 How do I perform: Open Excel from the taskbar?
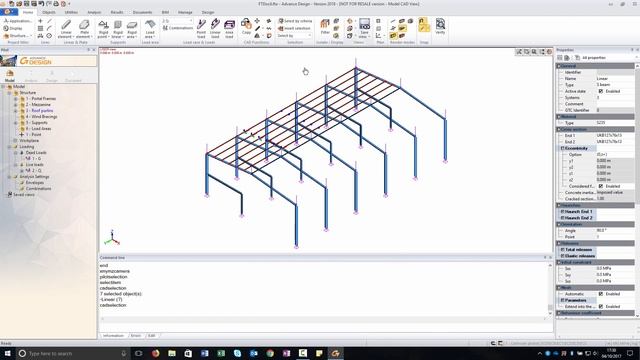pyautogui.click(x=221, y=353)
